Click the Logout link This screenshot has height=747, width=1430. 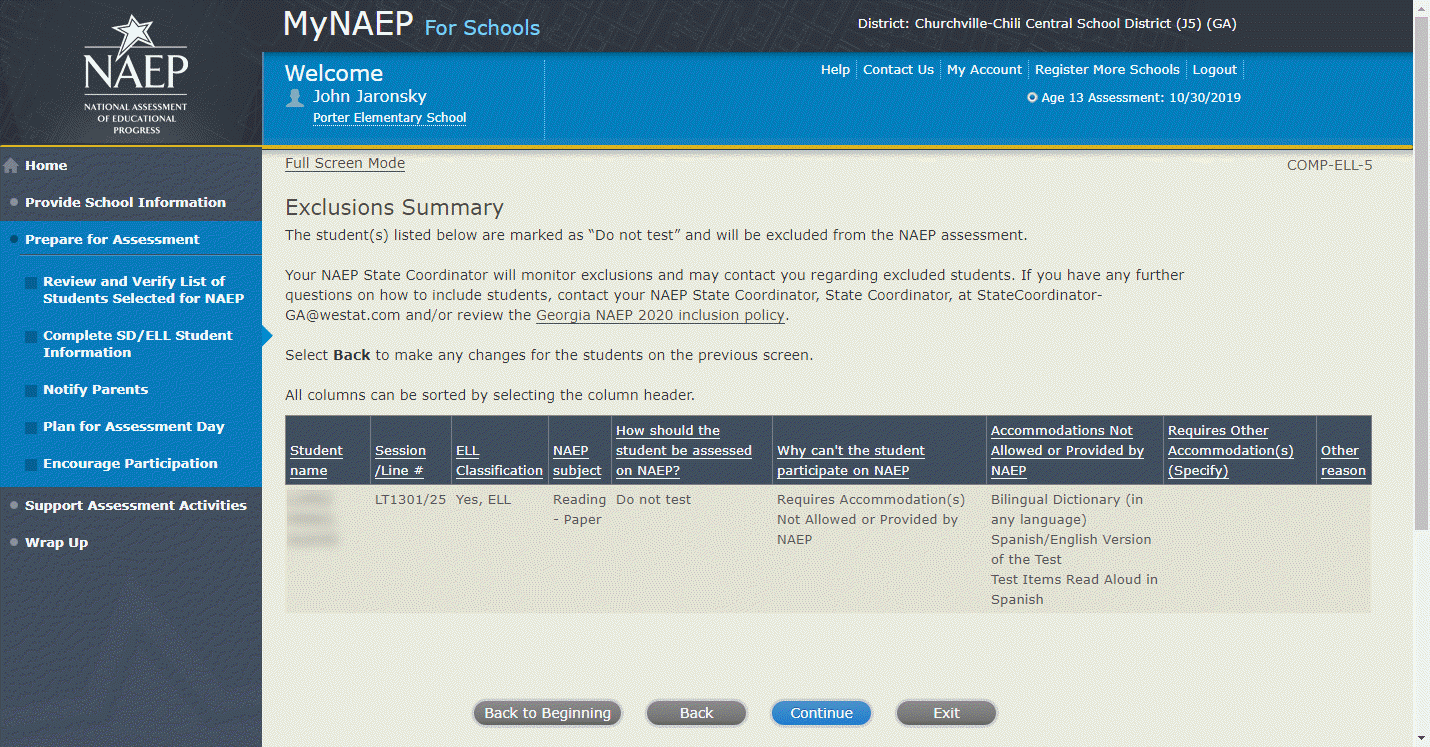pyautogui.click(x=1215, y=70)
